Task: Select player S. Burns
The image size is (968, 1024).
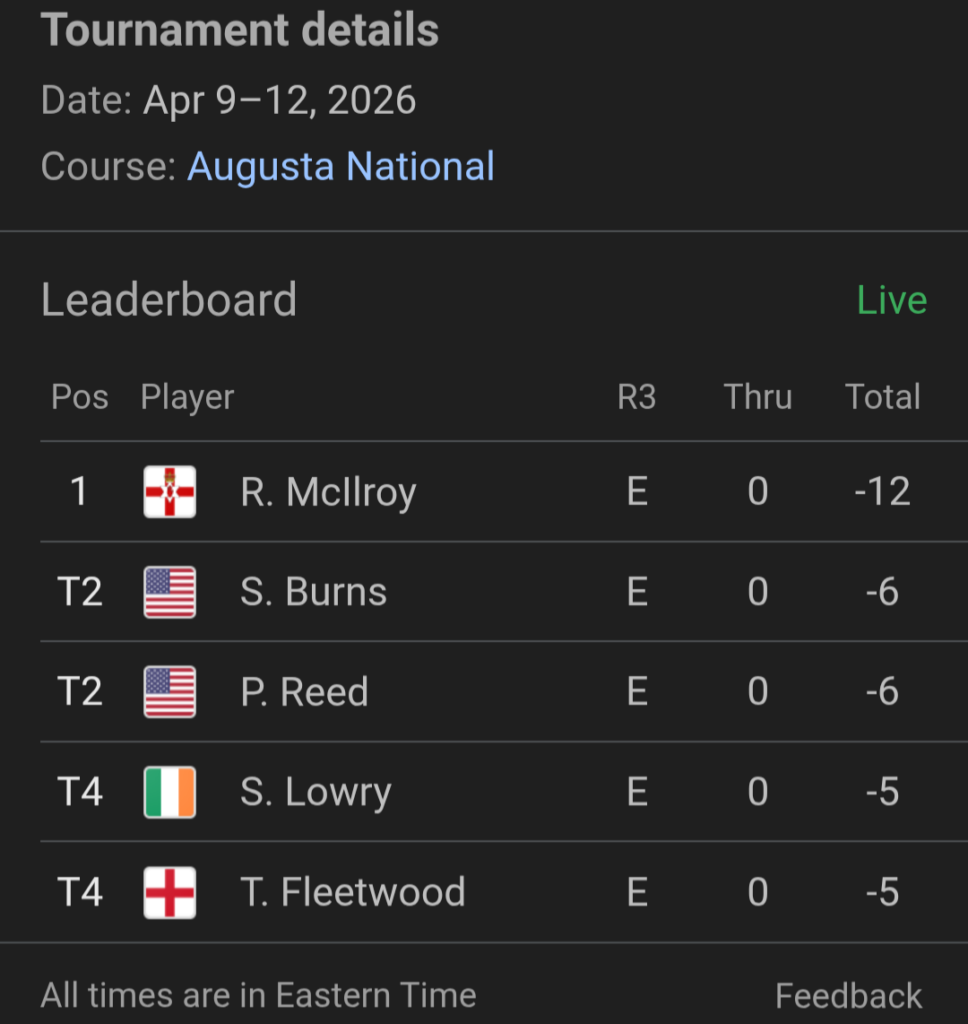Action: (313, 592)
